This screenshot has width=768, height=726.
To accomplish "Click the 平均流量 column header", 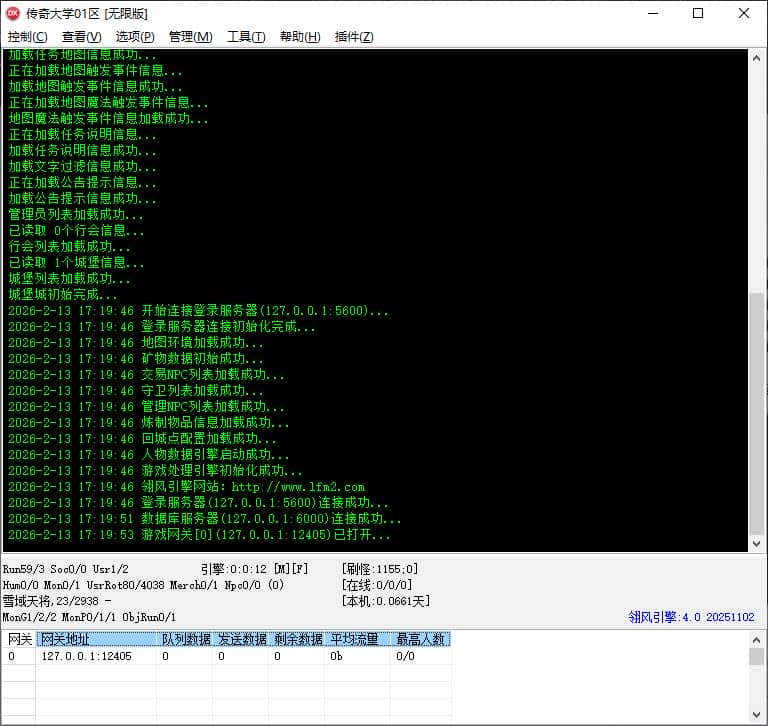I will pos(357,639).
